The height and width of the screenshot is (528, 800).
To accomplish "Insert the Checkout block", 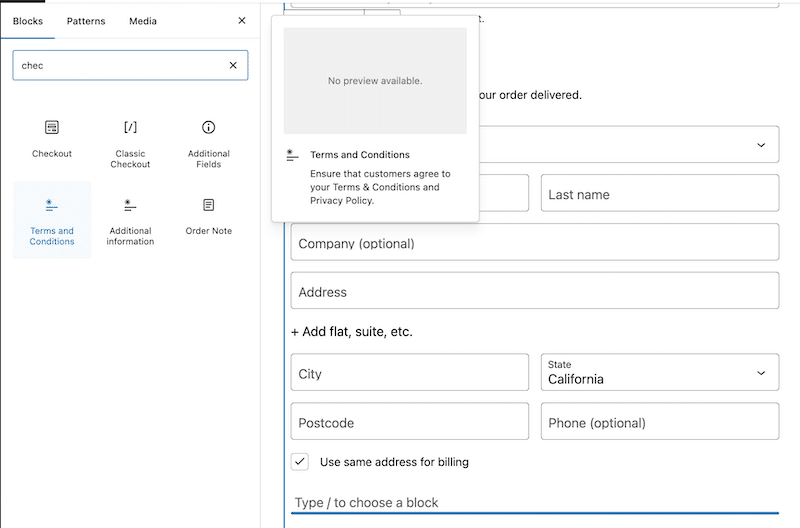I will pyautogui.click(x=52, y=141).
